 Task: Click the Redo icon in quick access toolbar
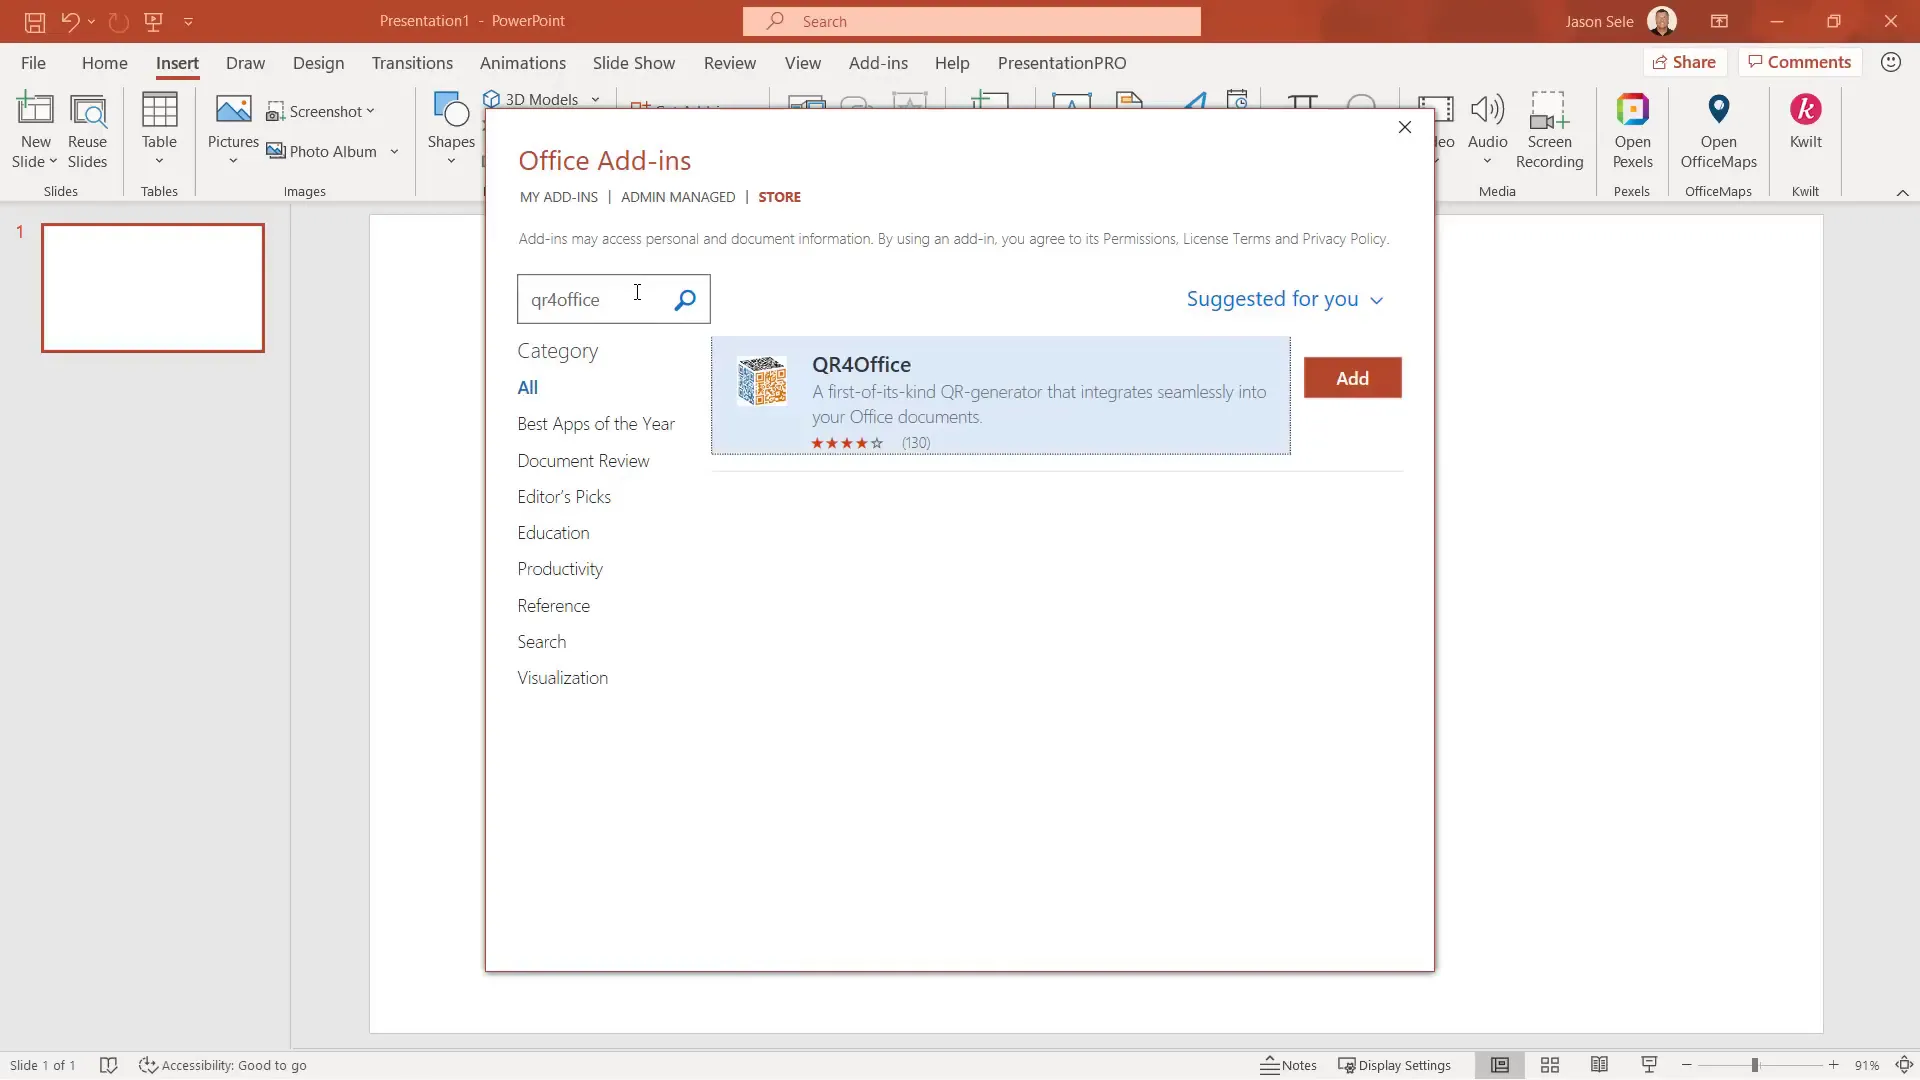118,21
